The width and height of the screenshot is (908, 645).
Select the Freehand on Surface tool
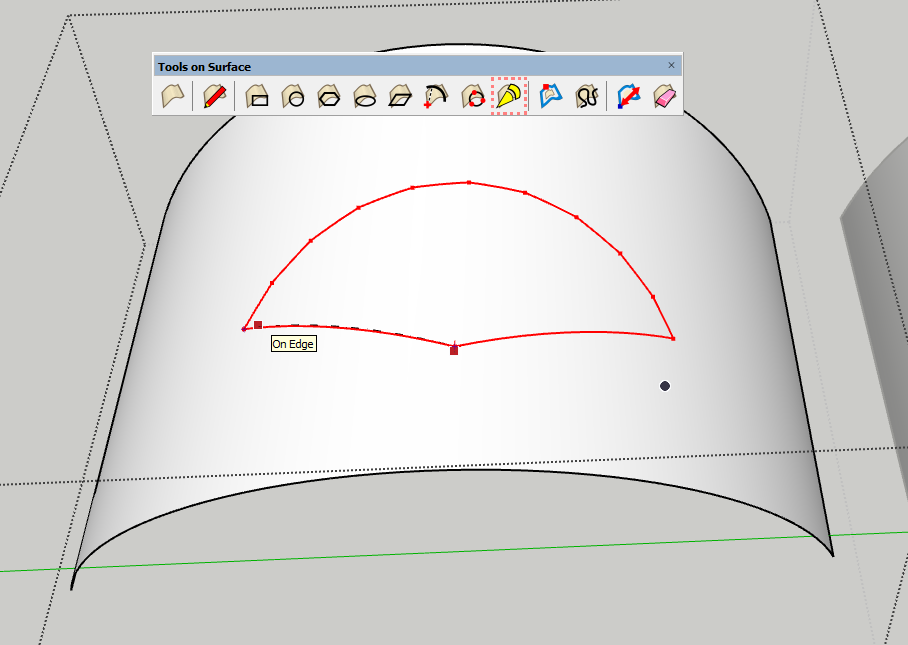click(587, 97)
